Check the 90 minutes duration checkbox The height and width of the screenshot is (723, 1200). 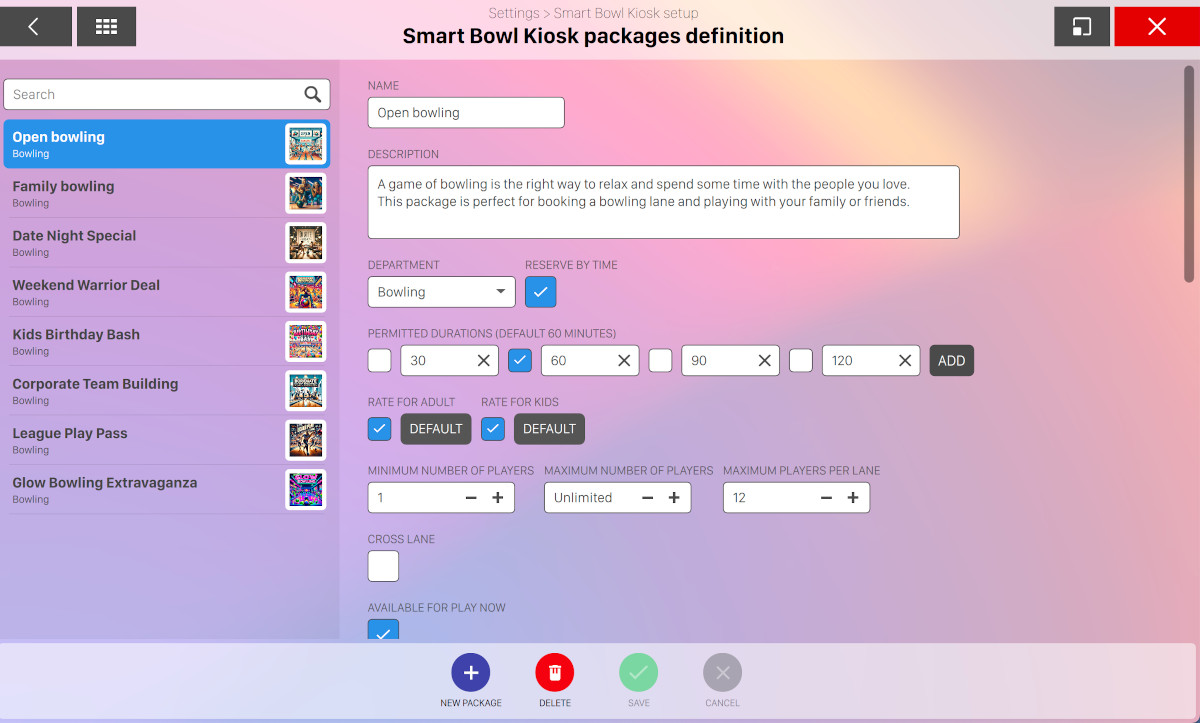coord(660,361)
